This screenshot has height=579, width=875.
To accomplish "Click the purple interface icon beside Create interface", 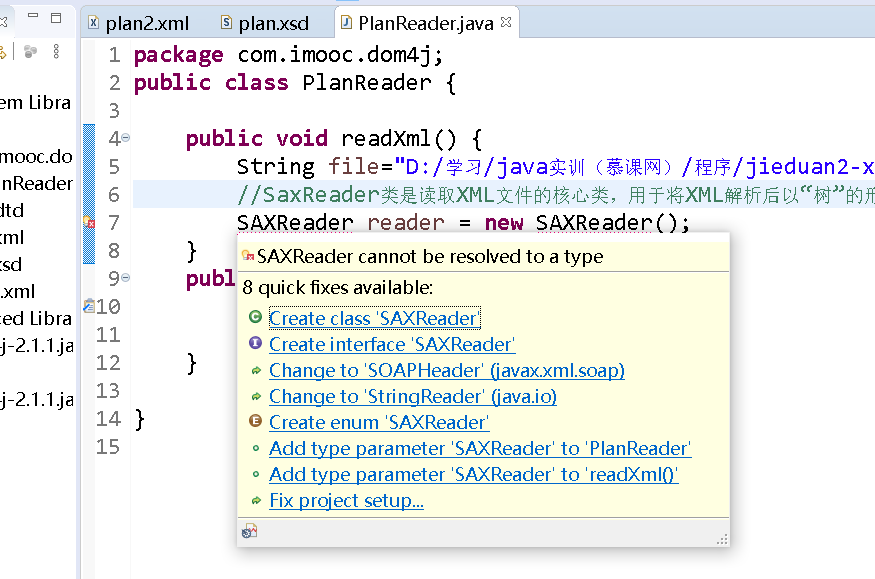I will click(x=255, y=344).
